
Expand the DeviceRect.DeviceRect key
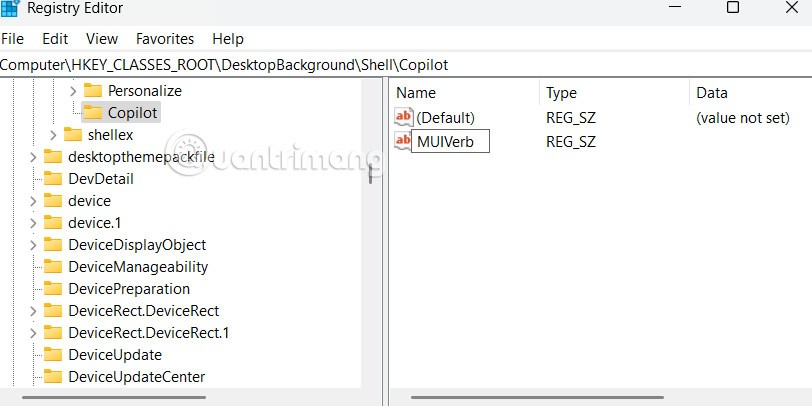(x=33, y=311)
